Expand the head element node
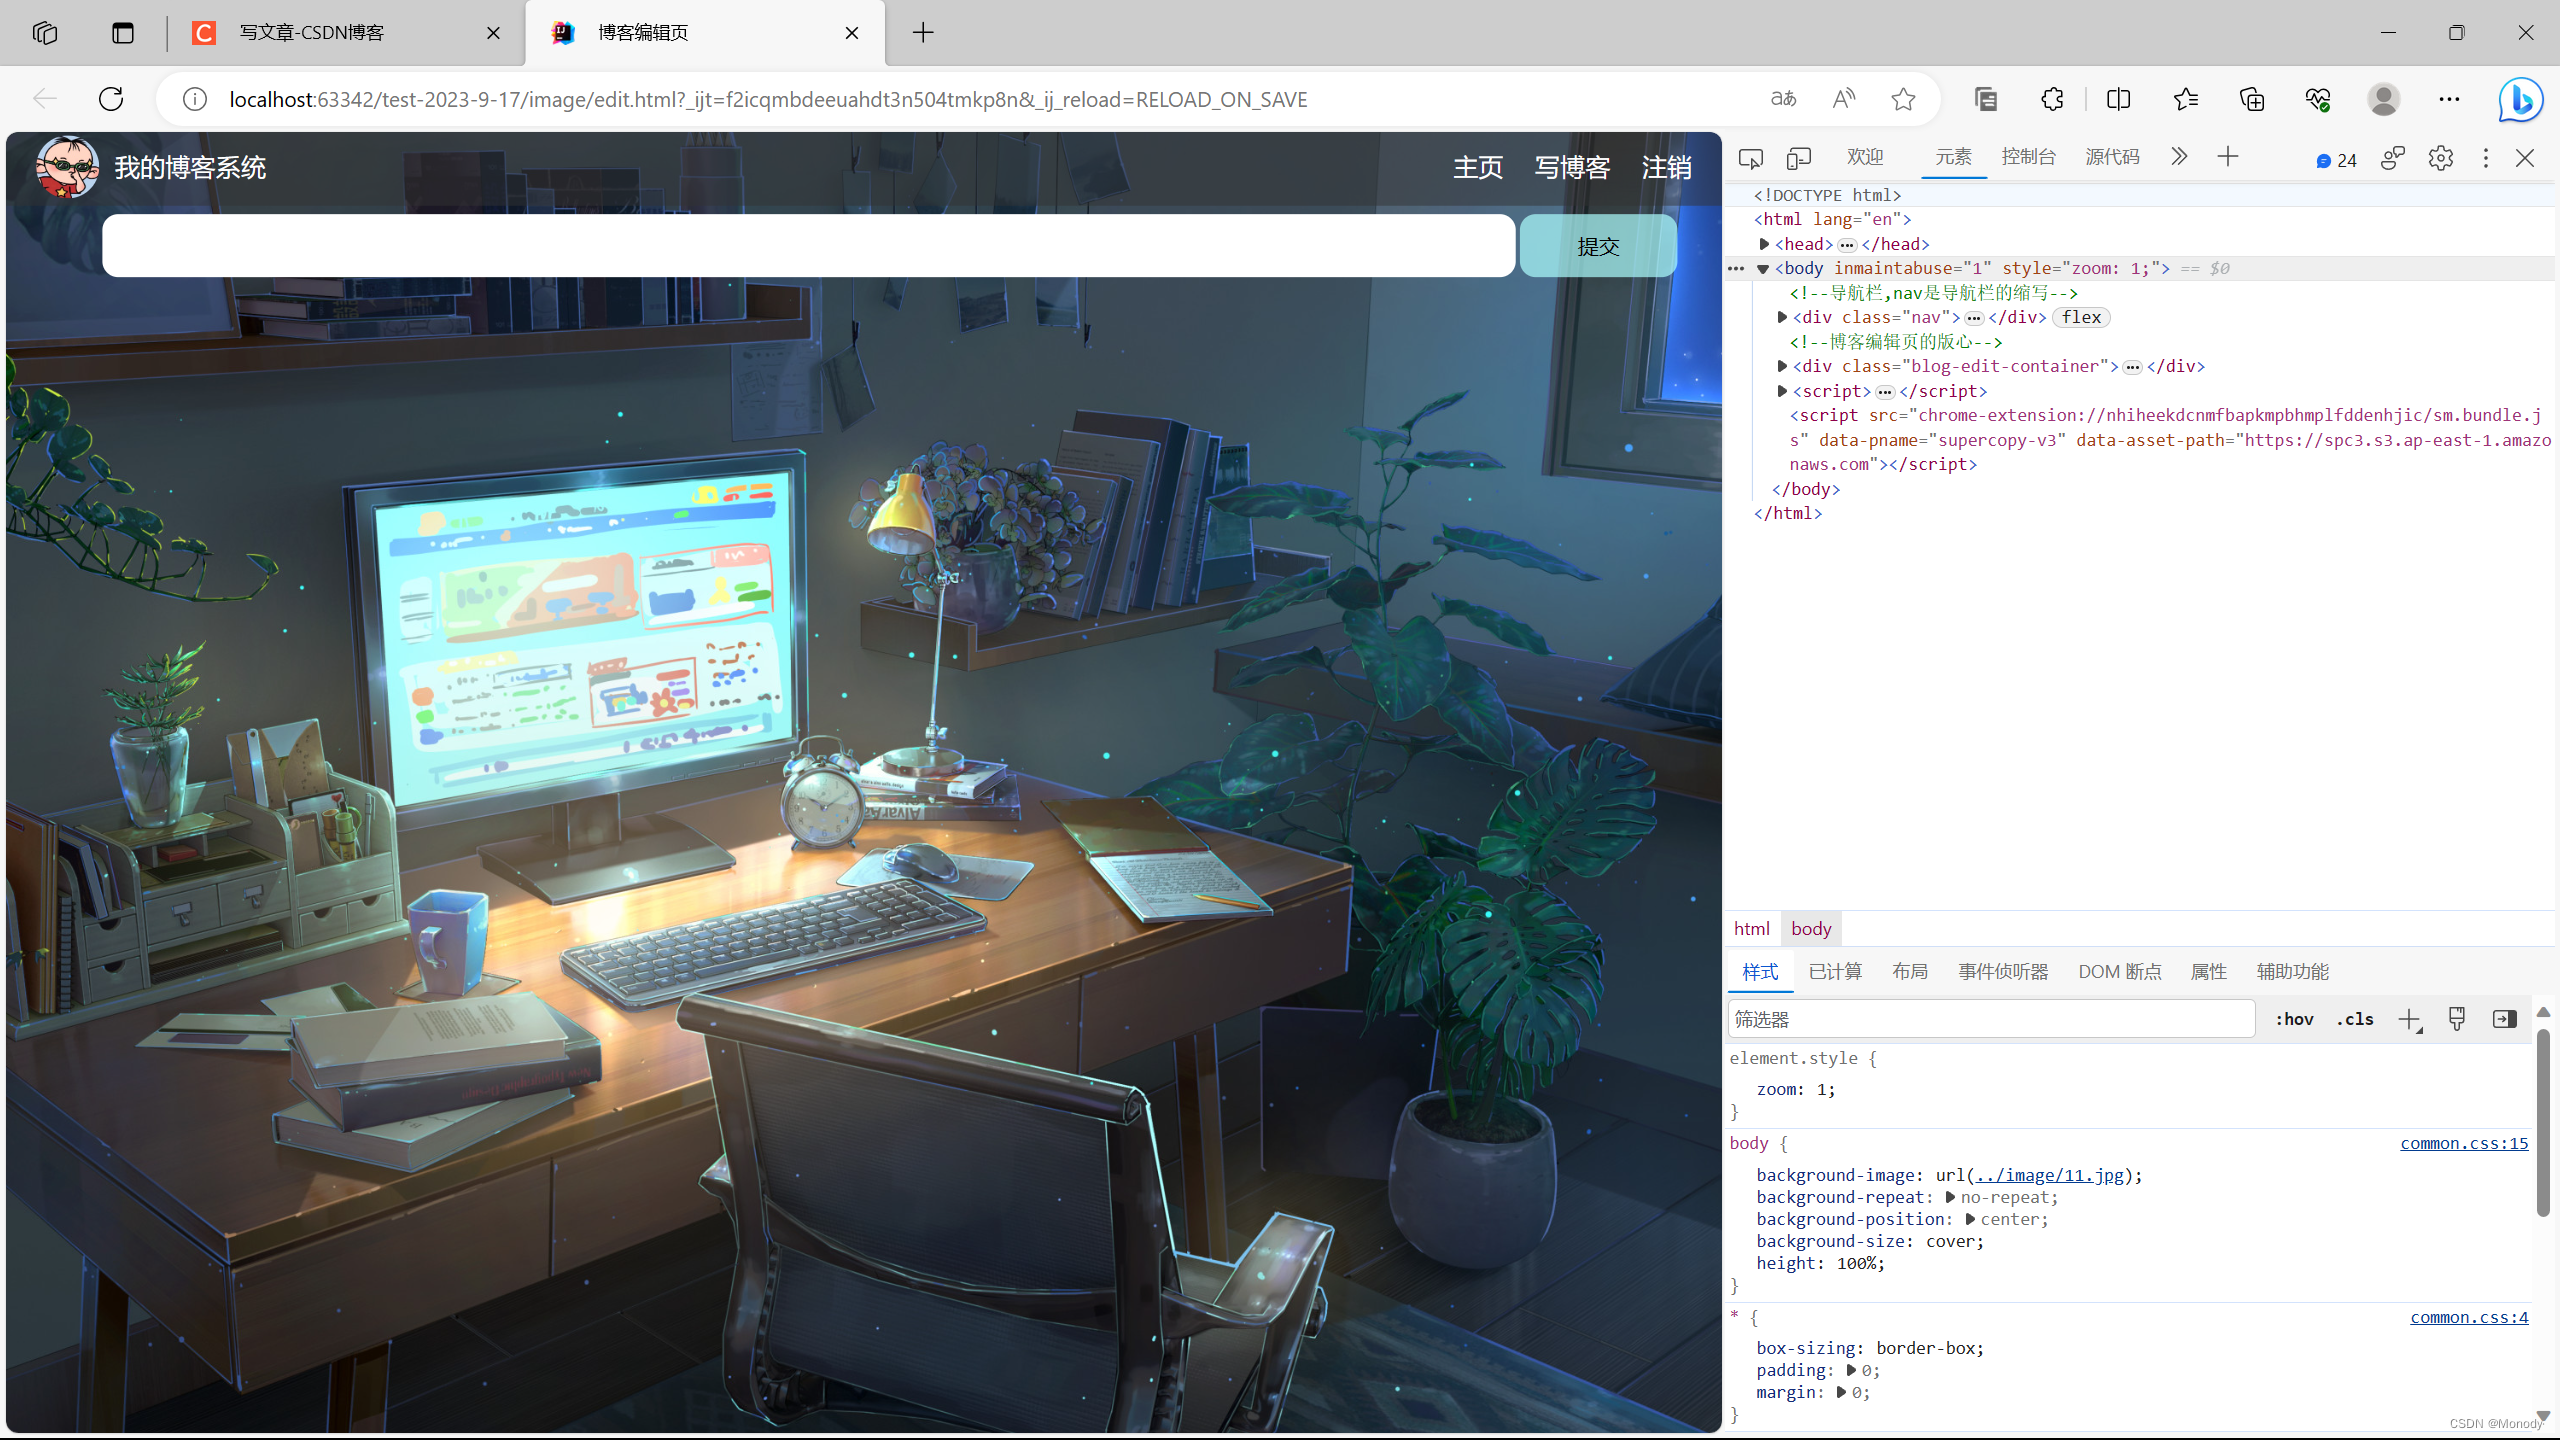Image resolution: width=2560 pixels, height=1440 pixels. pyautogui.click(x=1764, y=244)
